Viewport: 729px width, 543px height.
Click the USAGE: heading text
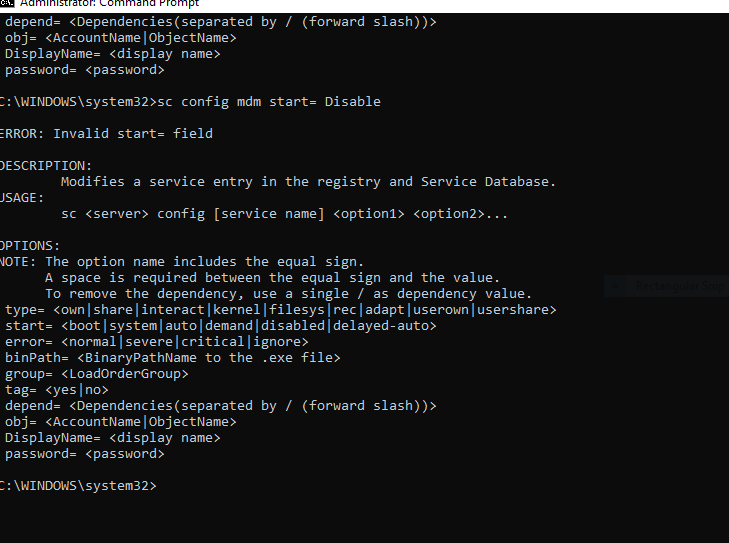[22, 198]
